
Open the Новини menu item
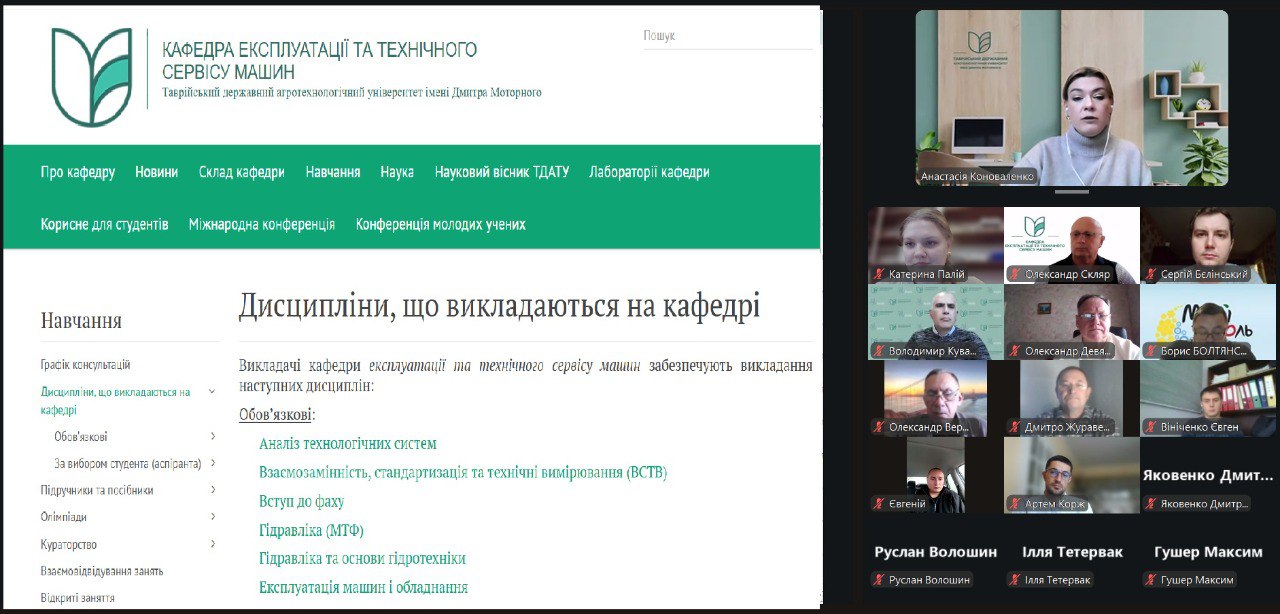157,172
